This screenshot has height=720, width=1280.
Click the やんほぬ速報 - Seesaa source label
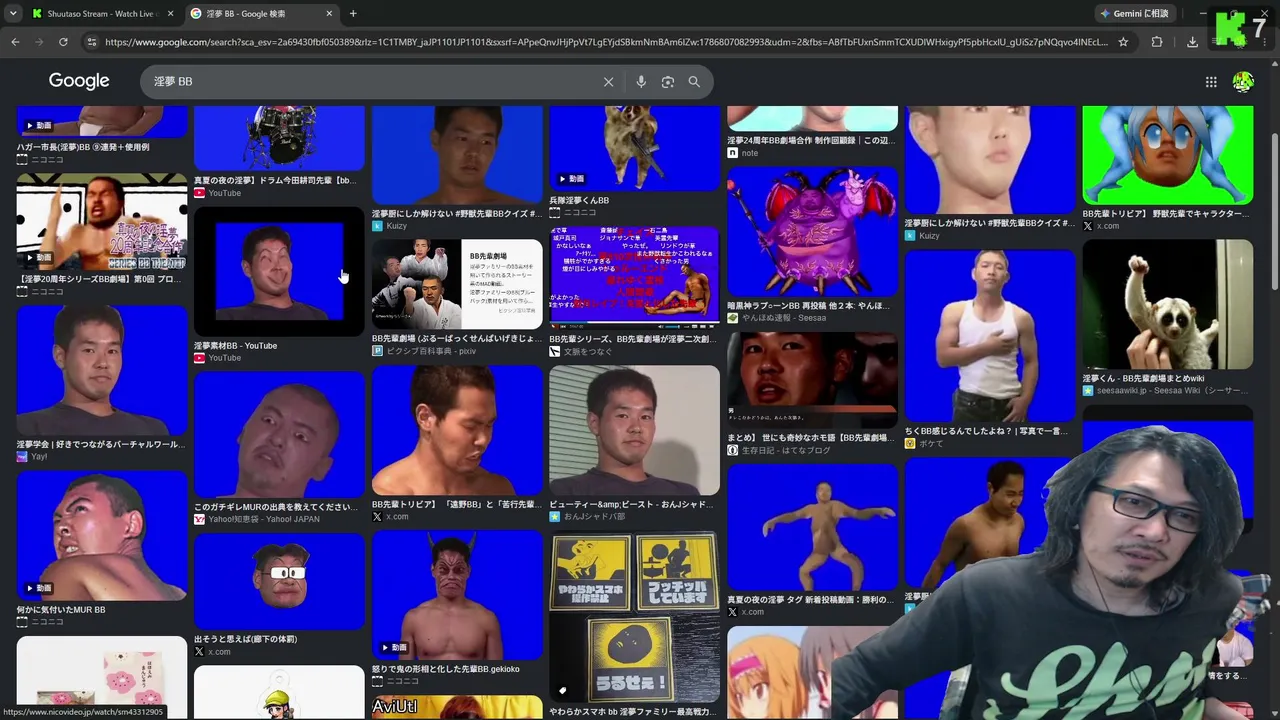784,318
